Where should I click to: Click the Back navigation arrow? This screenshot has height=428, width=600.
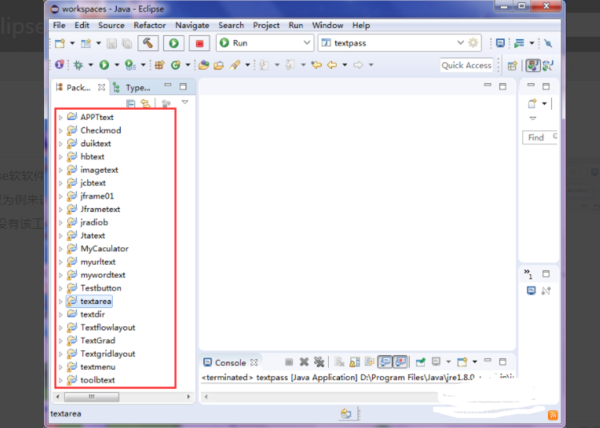tap(332, 65)
